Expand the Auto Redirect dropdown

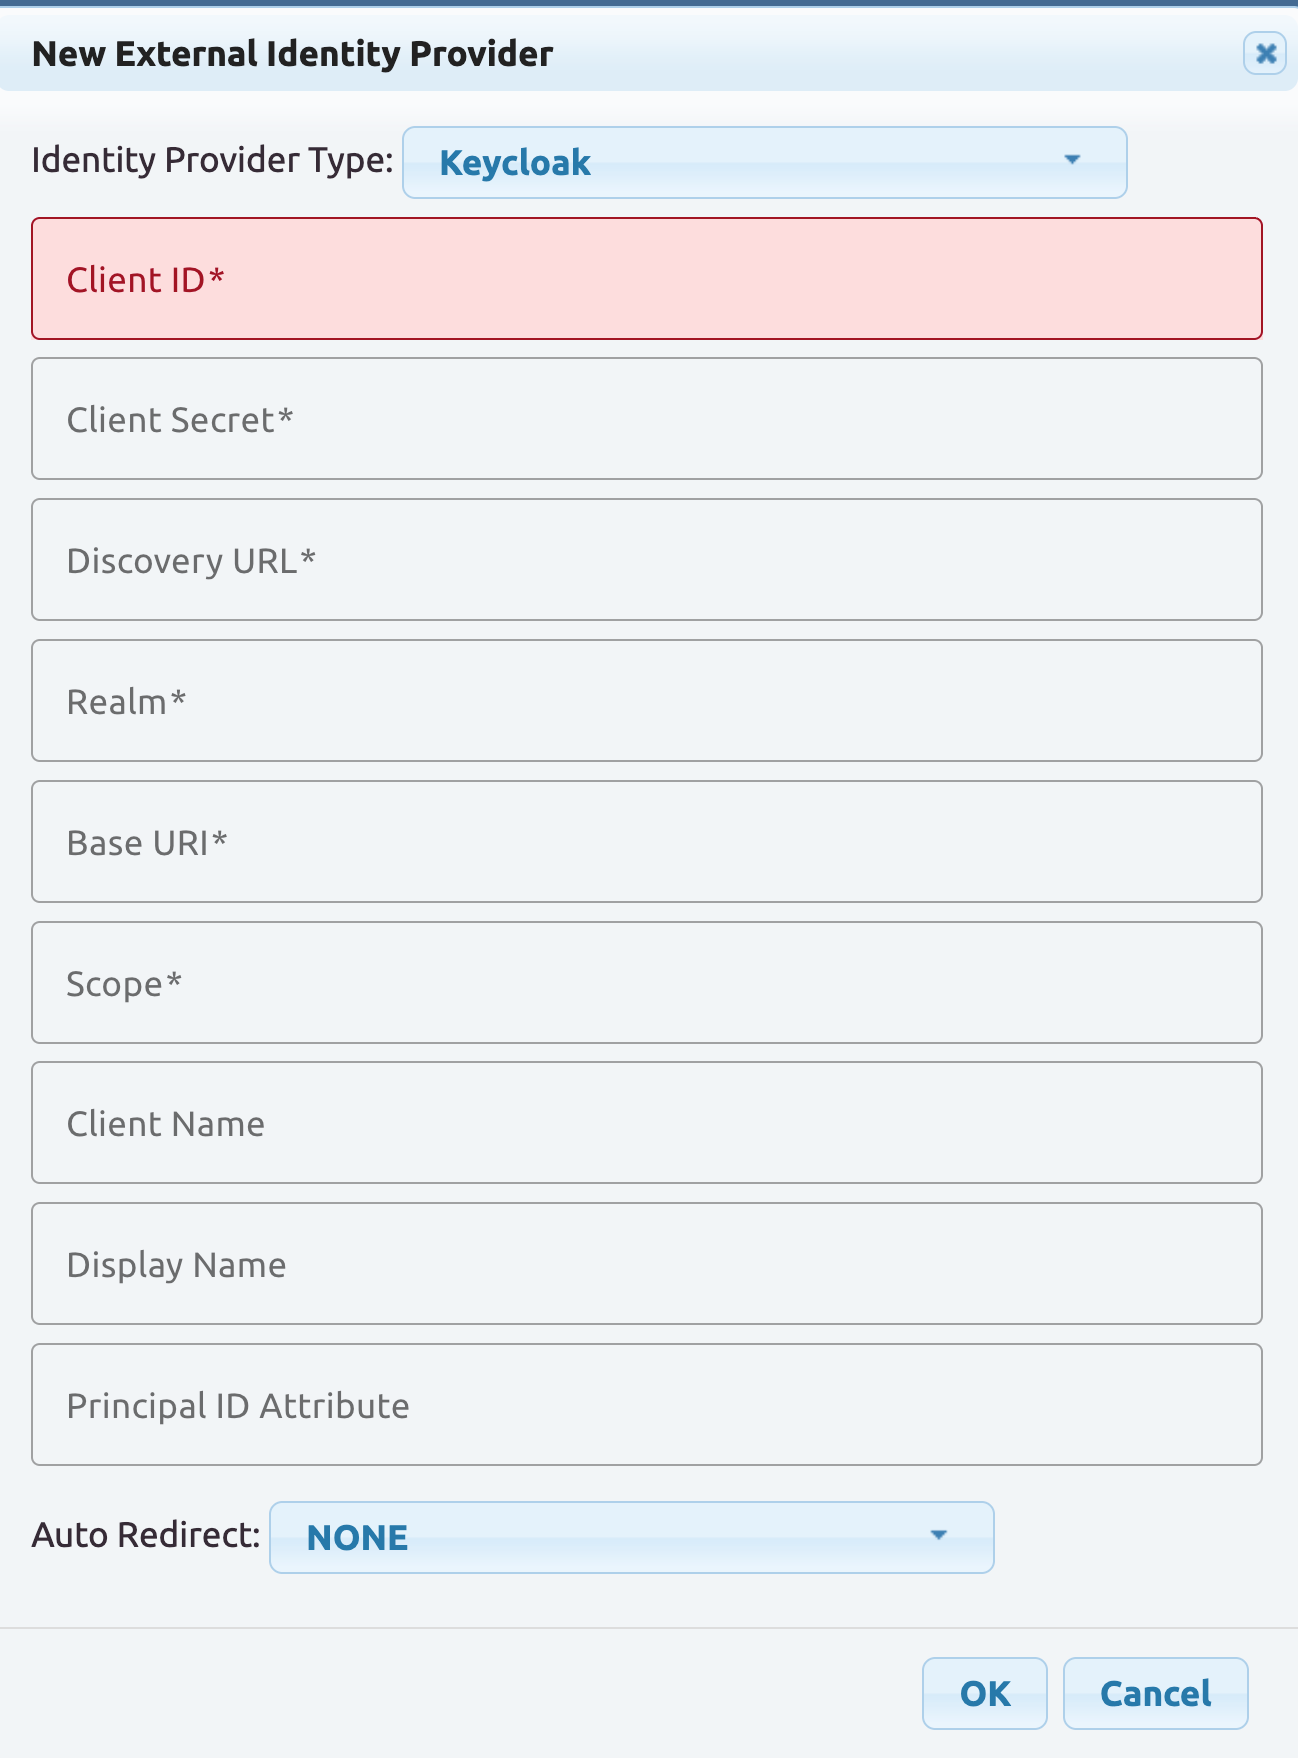click(631, 1537)
